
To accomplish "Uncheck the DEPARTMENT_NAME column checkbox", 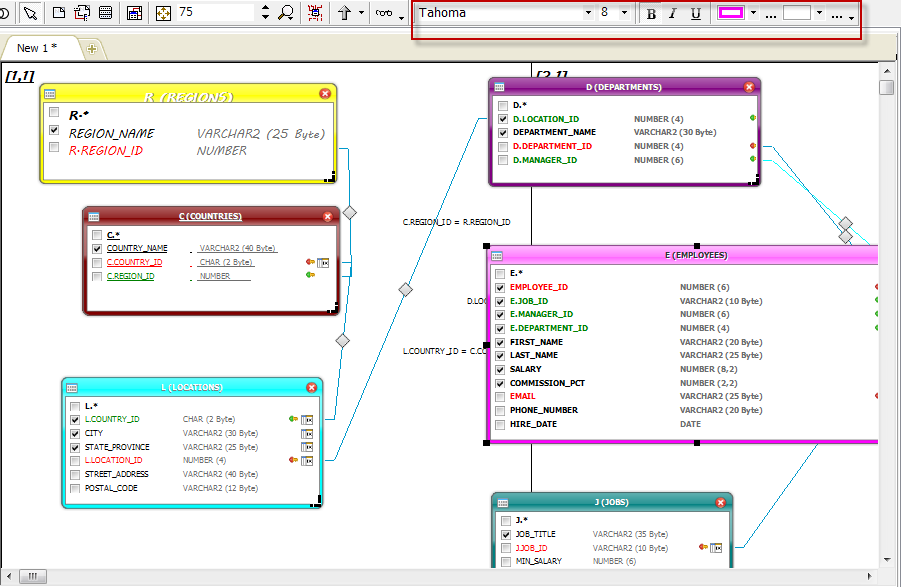I will point(502,132).
